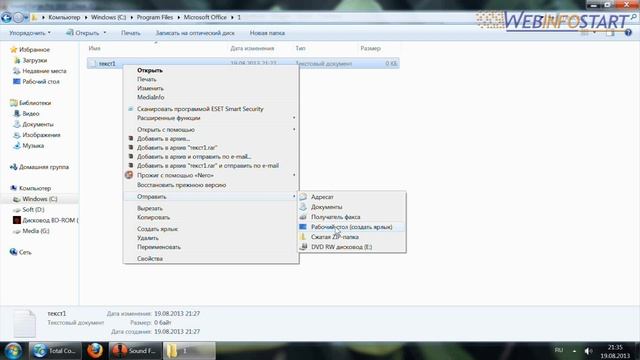Select Media (G:) drive
Image resolution: width=640 pixels, height=360 pixels.
(x=31, y=231)
